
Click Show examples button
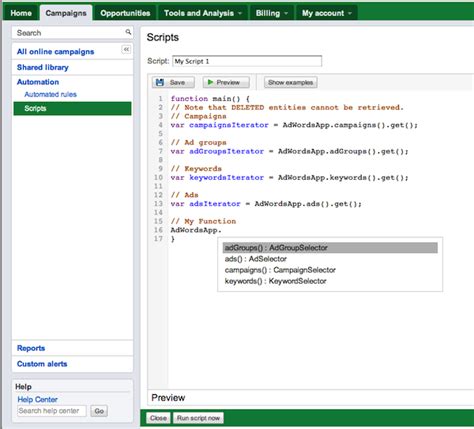290,82
